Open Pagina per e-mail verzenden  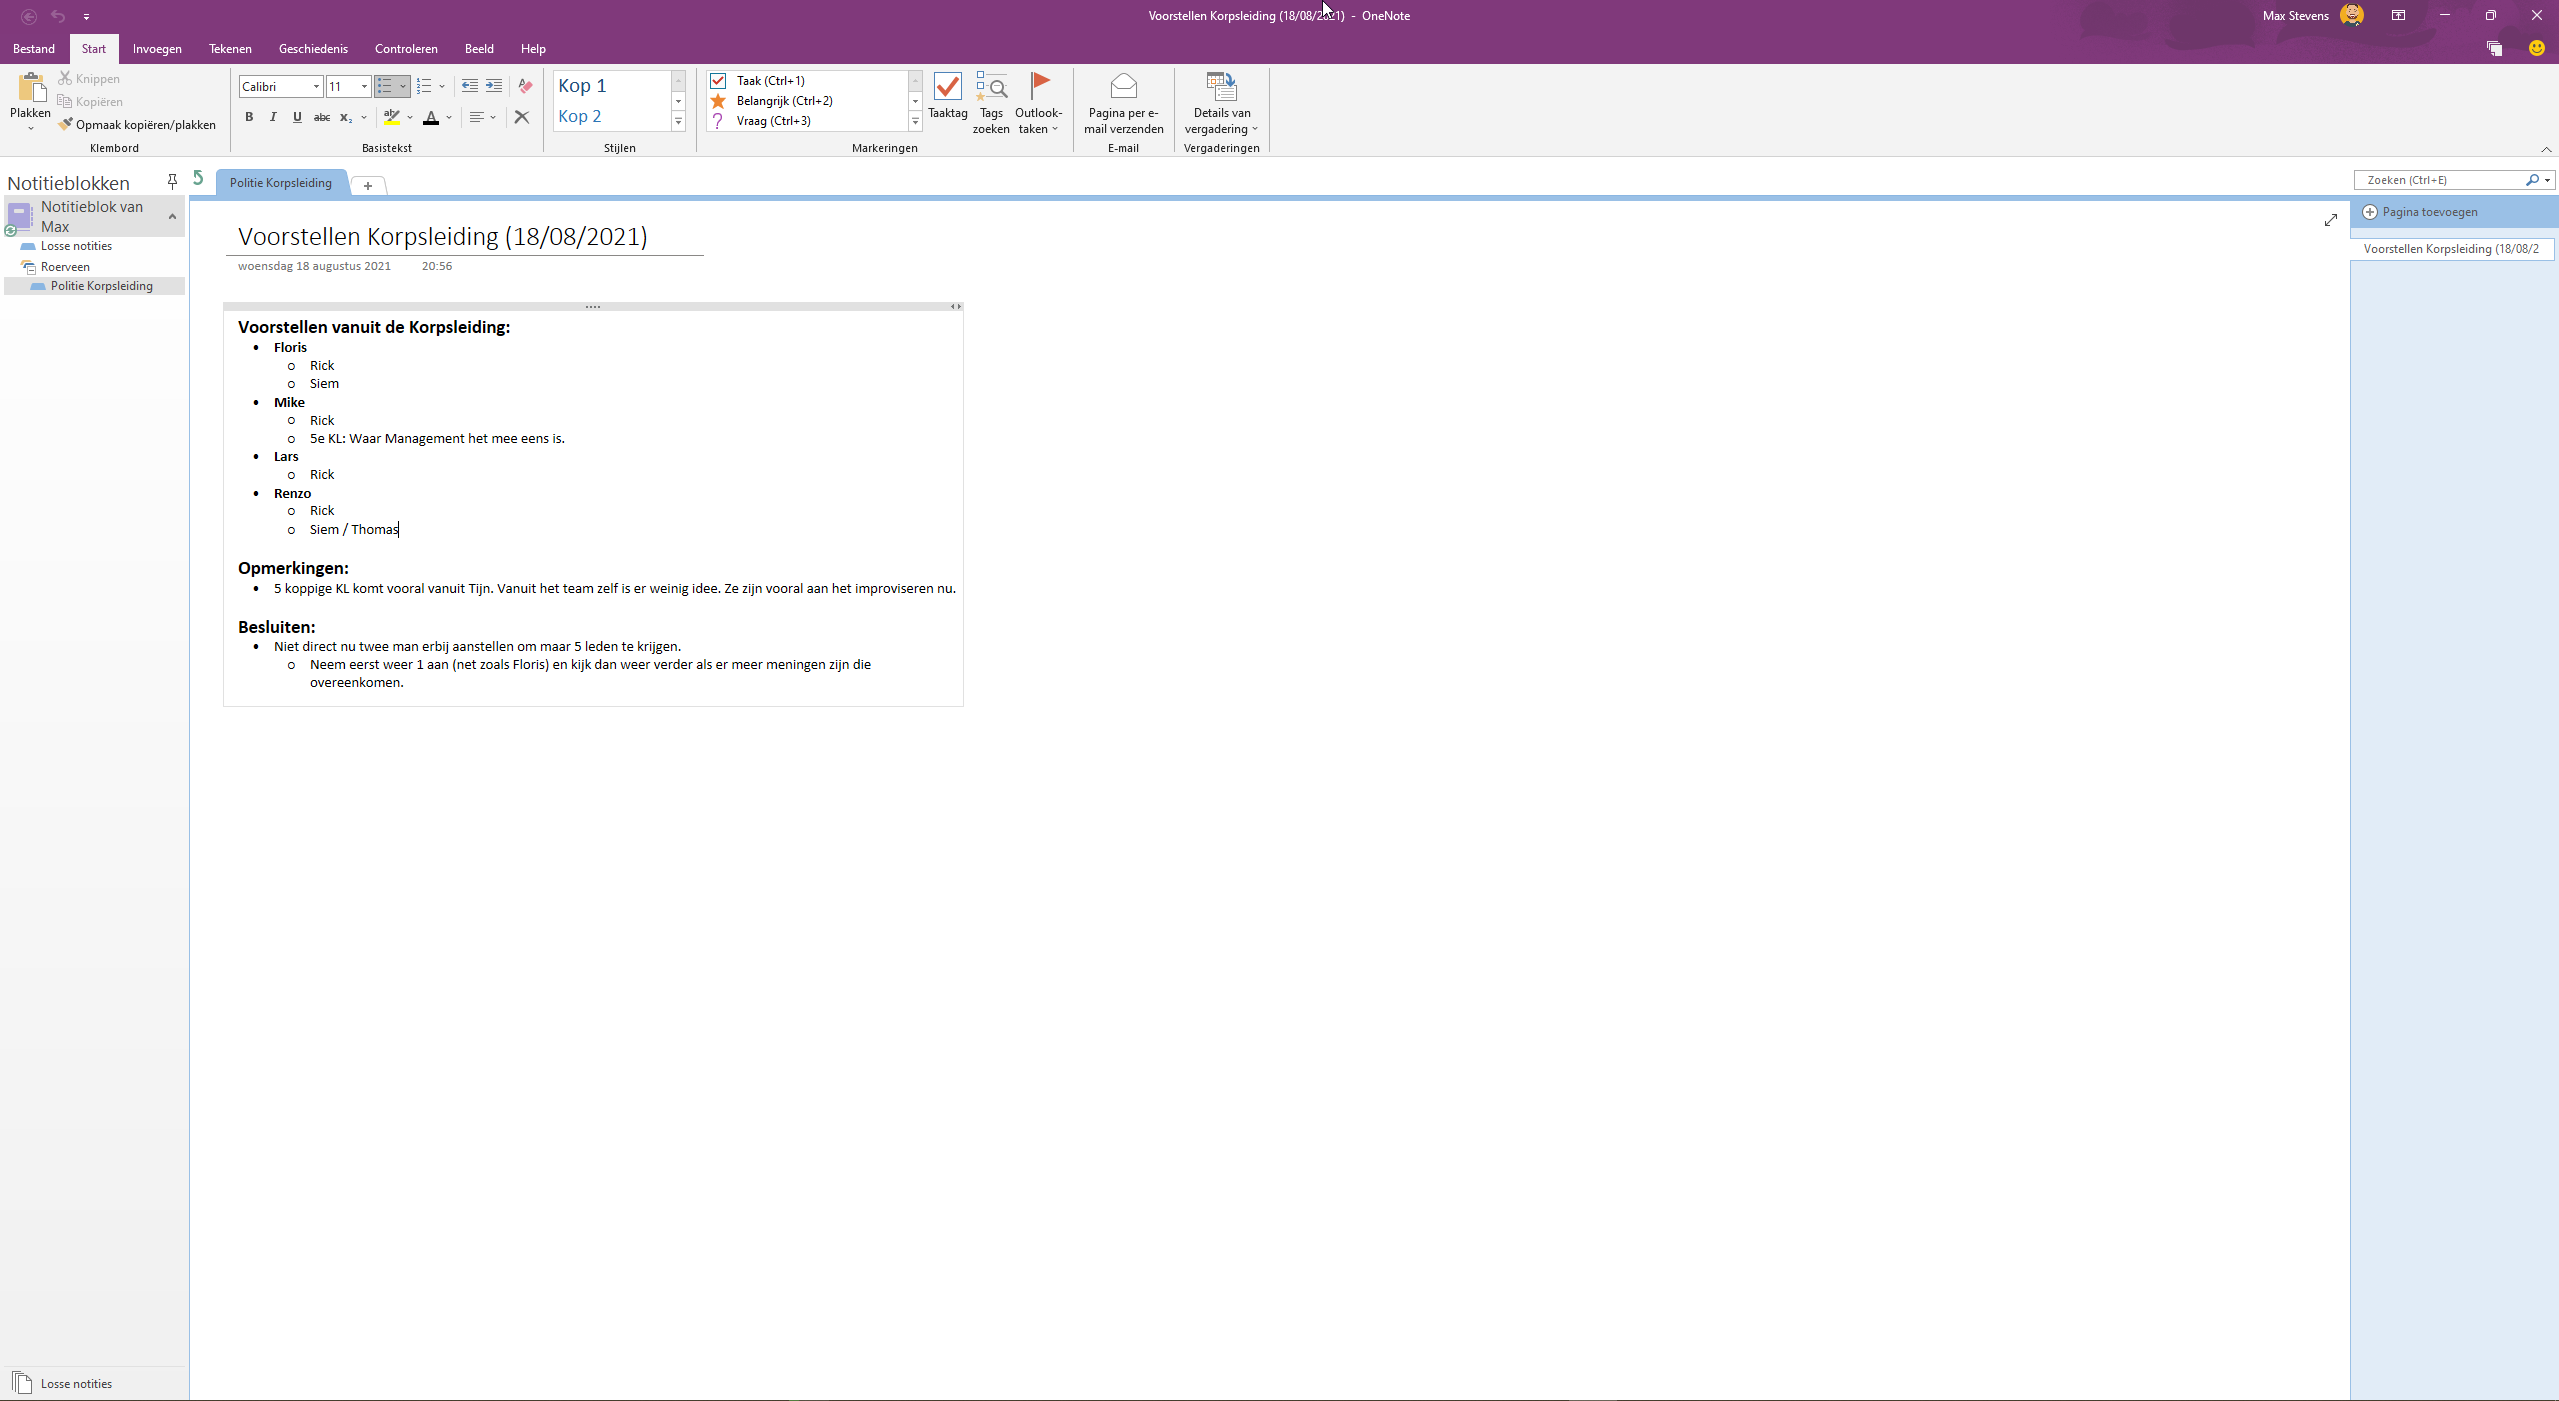click(x=1123, y=101)
